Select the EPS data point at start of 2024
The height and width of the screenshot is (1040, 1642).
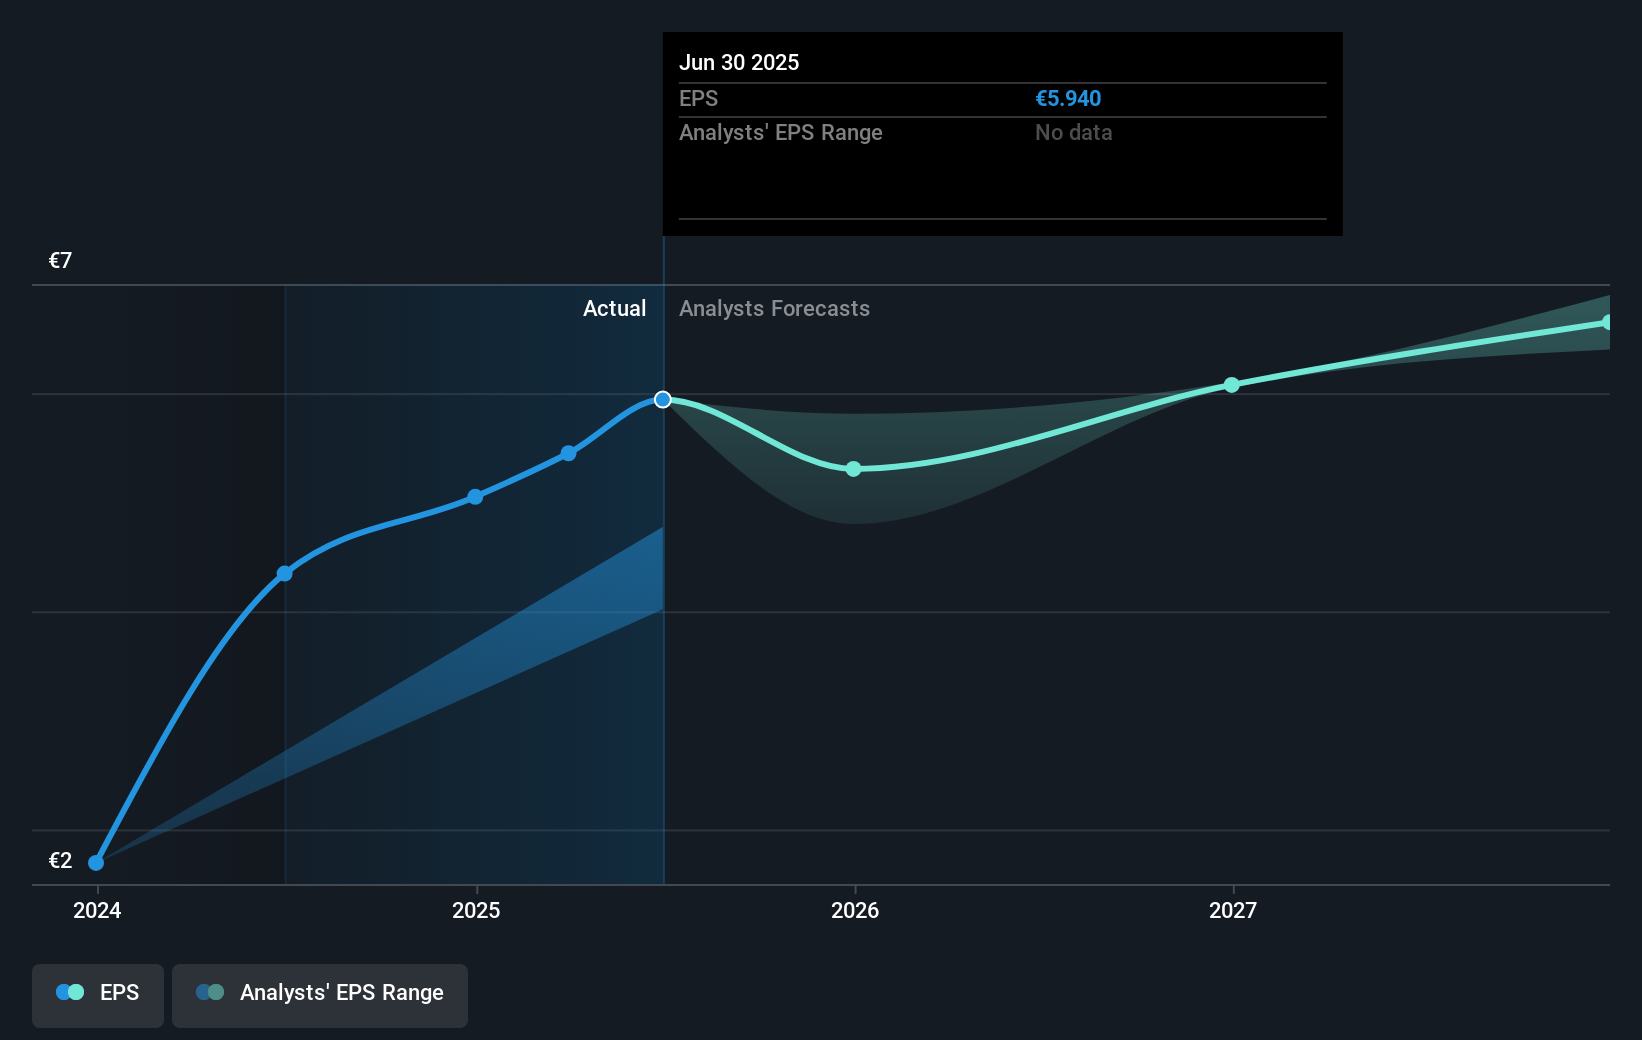pyautogui.click(x=96, y=862)
